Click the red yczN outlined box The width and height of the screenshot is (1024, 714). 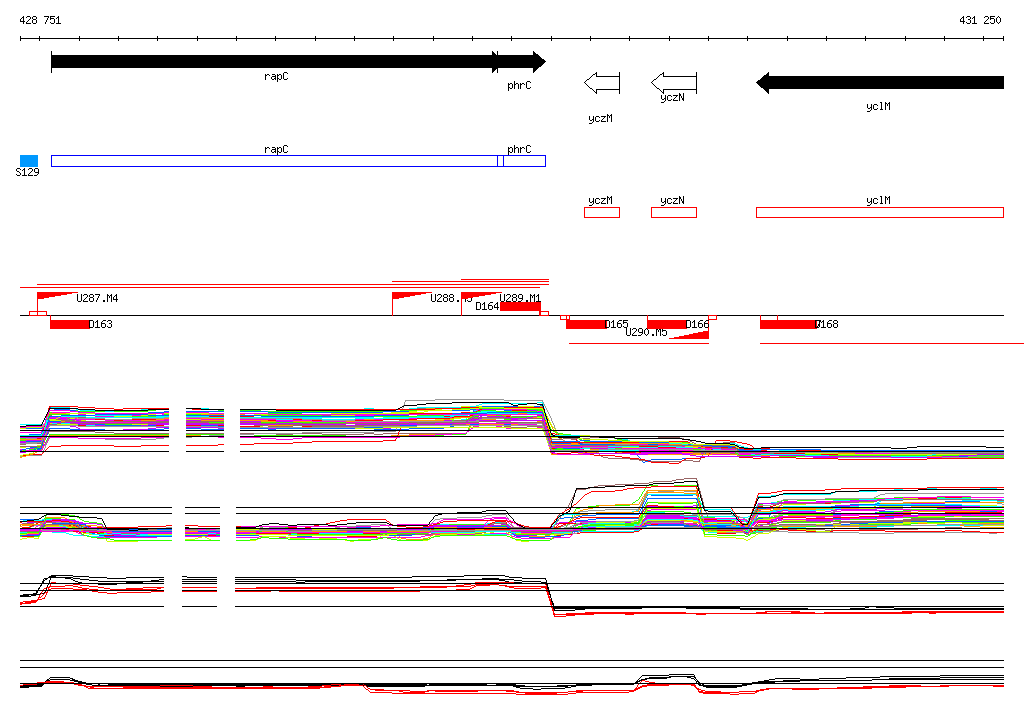coord(674,212)
